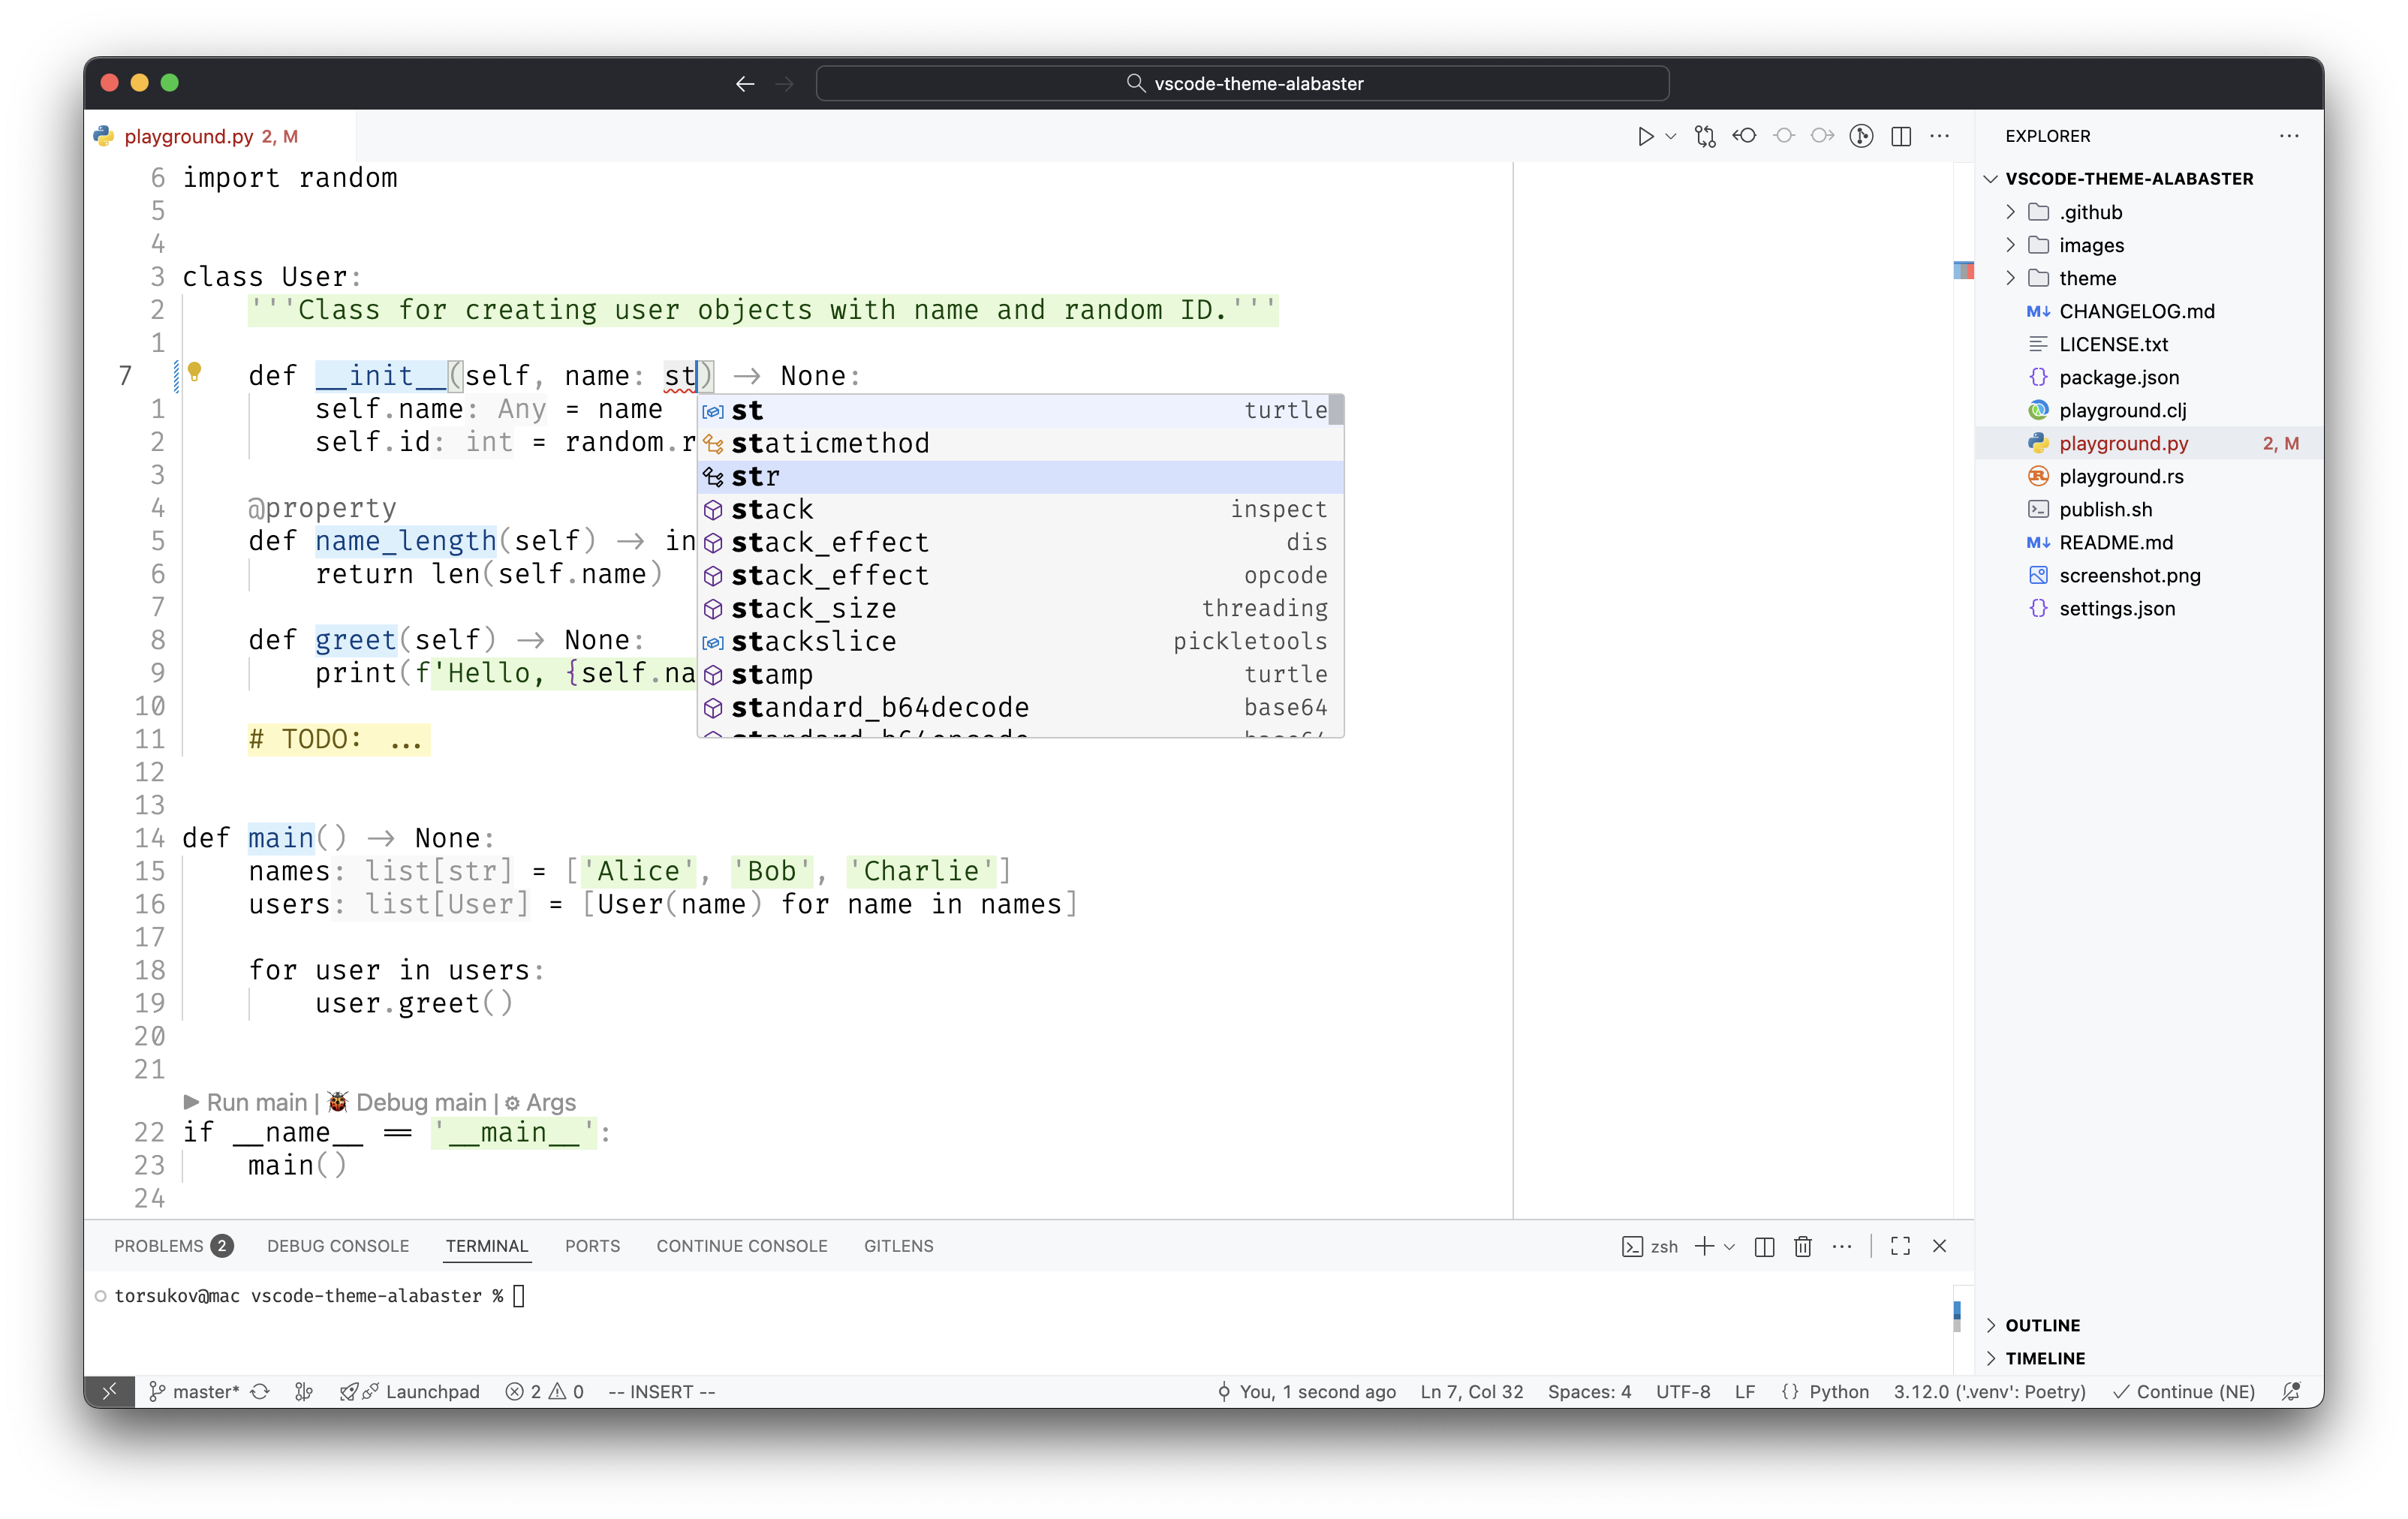
Task: Run the Python file with play icon
Action: (x=1645, y=136)
